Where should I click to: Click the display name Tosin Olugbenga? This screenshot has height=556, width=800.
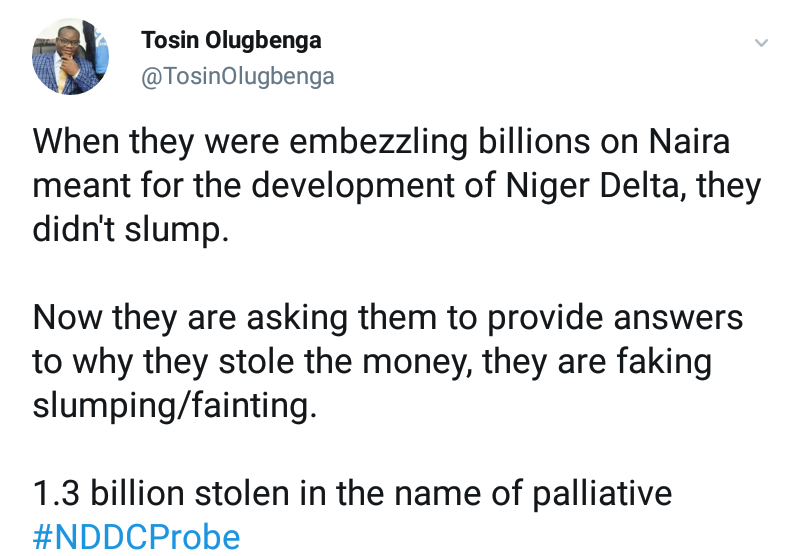pos(231,40)
